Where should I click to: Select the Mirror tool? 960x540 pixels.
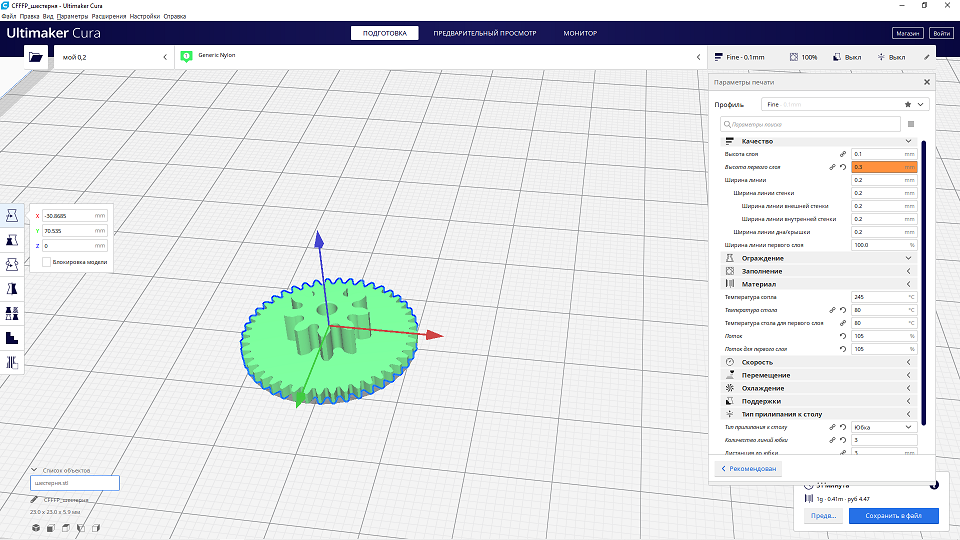pyautogui.click(x=13, y=289)
